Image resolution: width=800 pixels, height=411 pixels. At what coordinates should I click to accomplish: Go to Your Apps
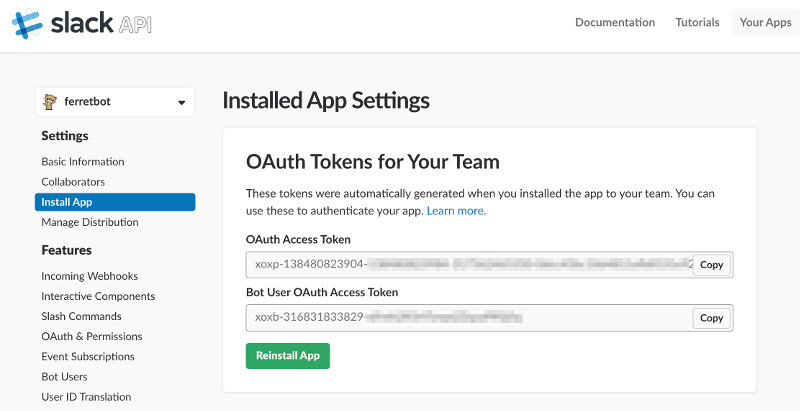[765, 22]
